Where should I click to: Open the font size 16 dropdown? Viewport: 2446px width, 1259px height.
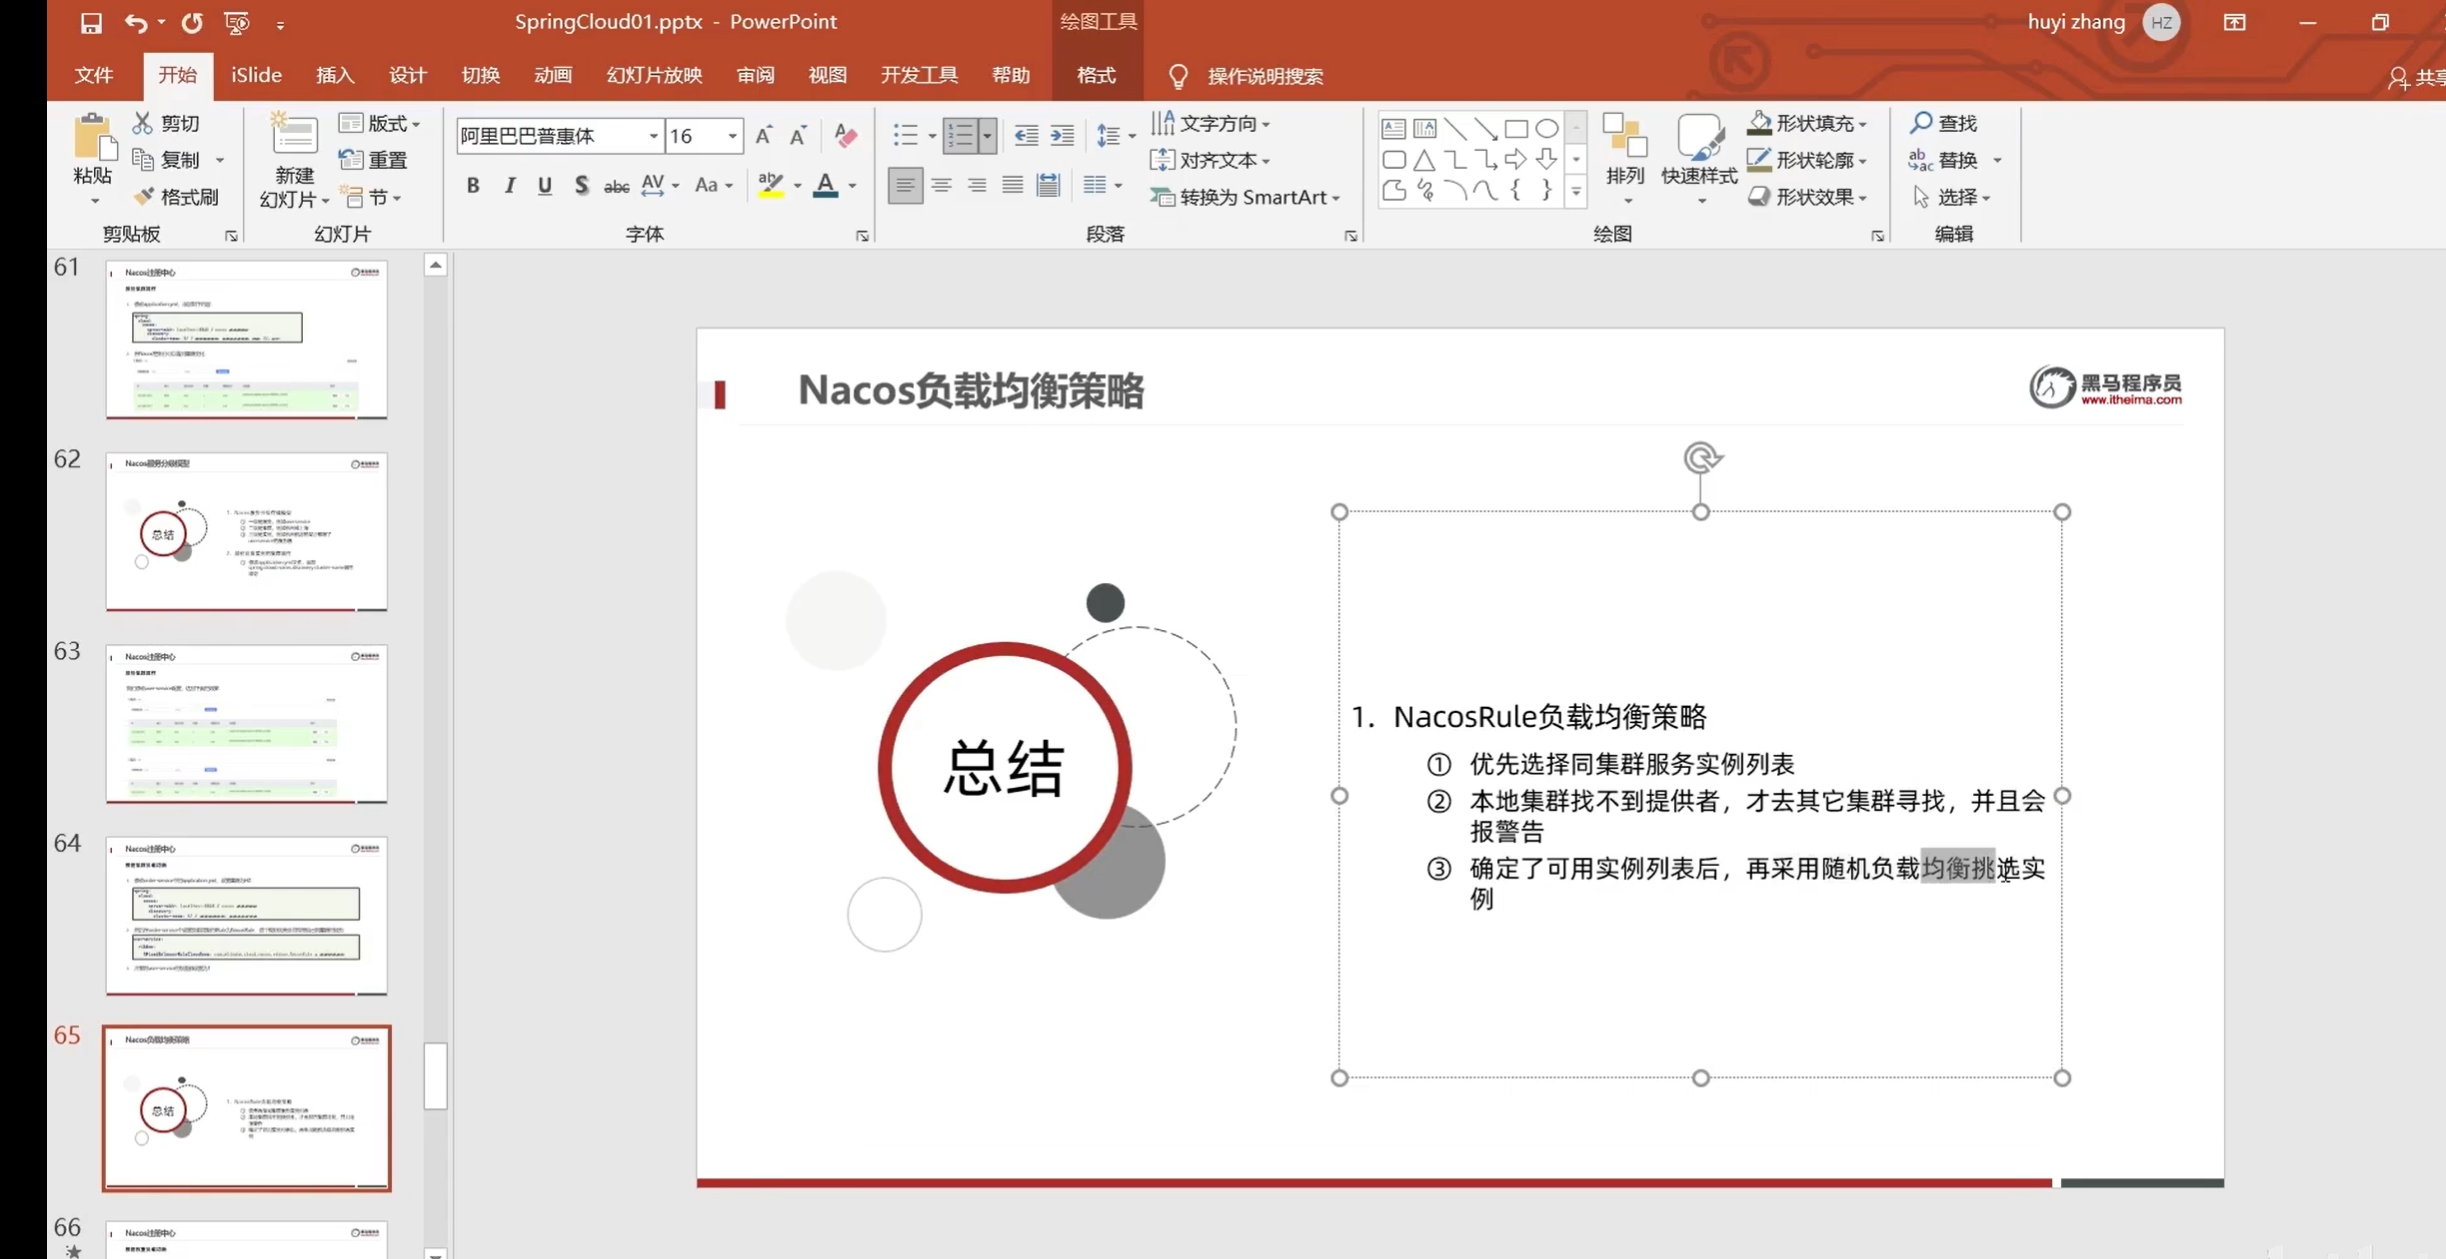(x=732, y=136)
